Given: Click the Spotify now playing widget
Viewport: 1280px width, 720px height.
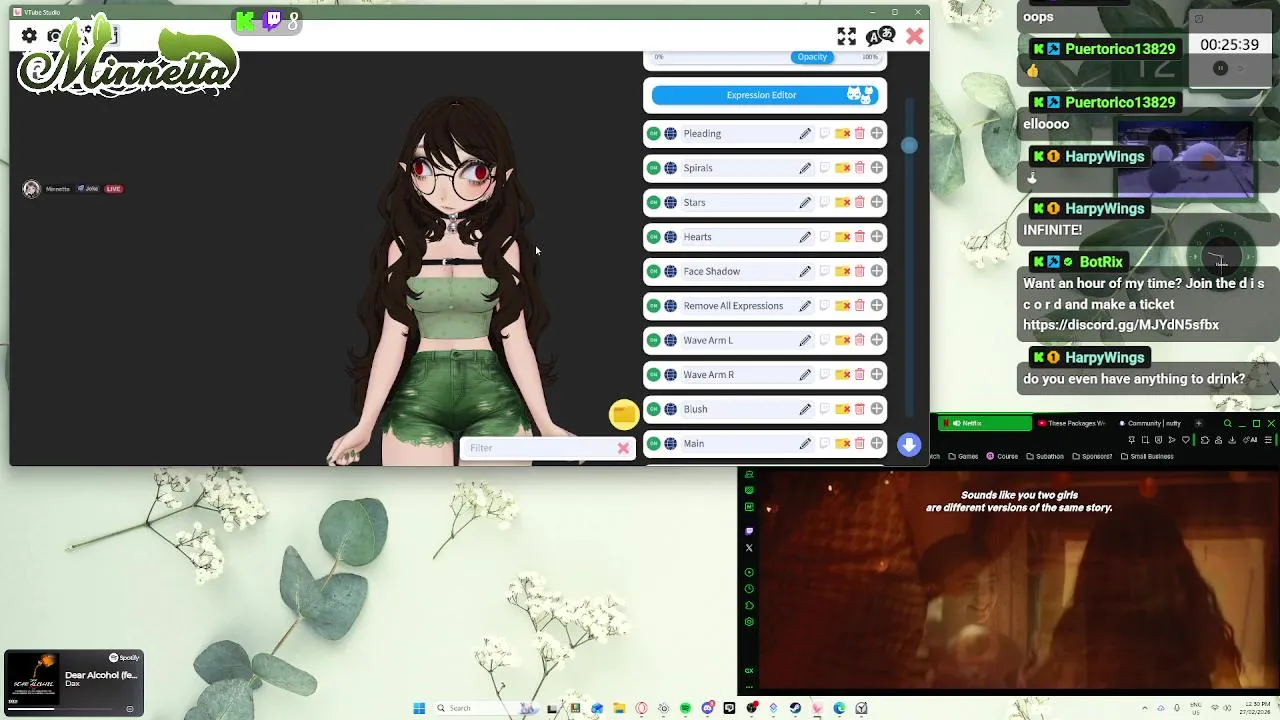Looking at the screenshot, I should [x=74, y=683].
